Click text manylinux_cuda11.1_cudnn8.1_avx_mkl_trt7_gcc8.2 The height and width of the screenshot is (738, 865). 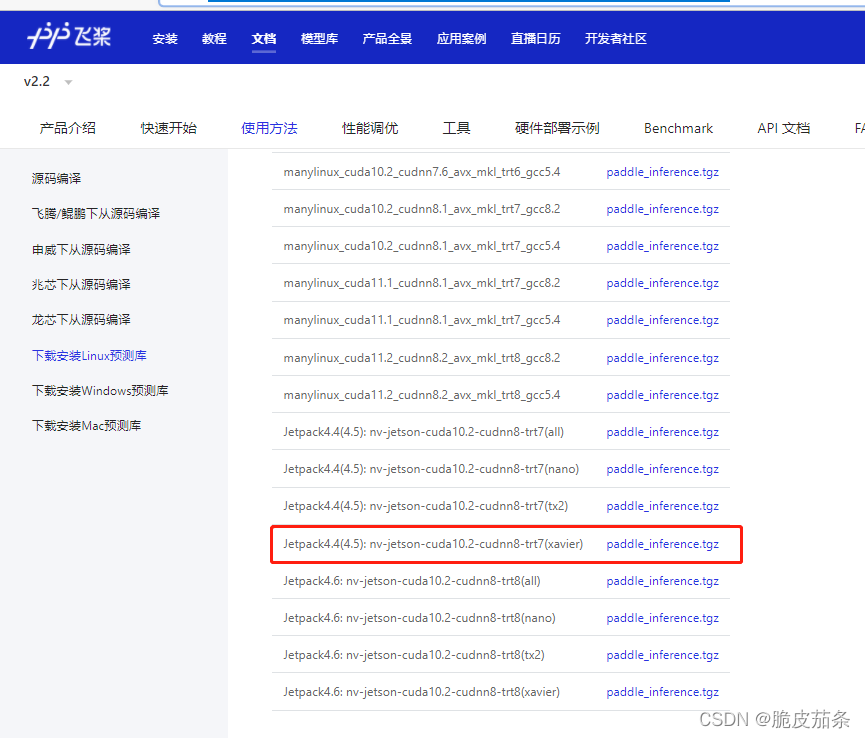(422, 283)
